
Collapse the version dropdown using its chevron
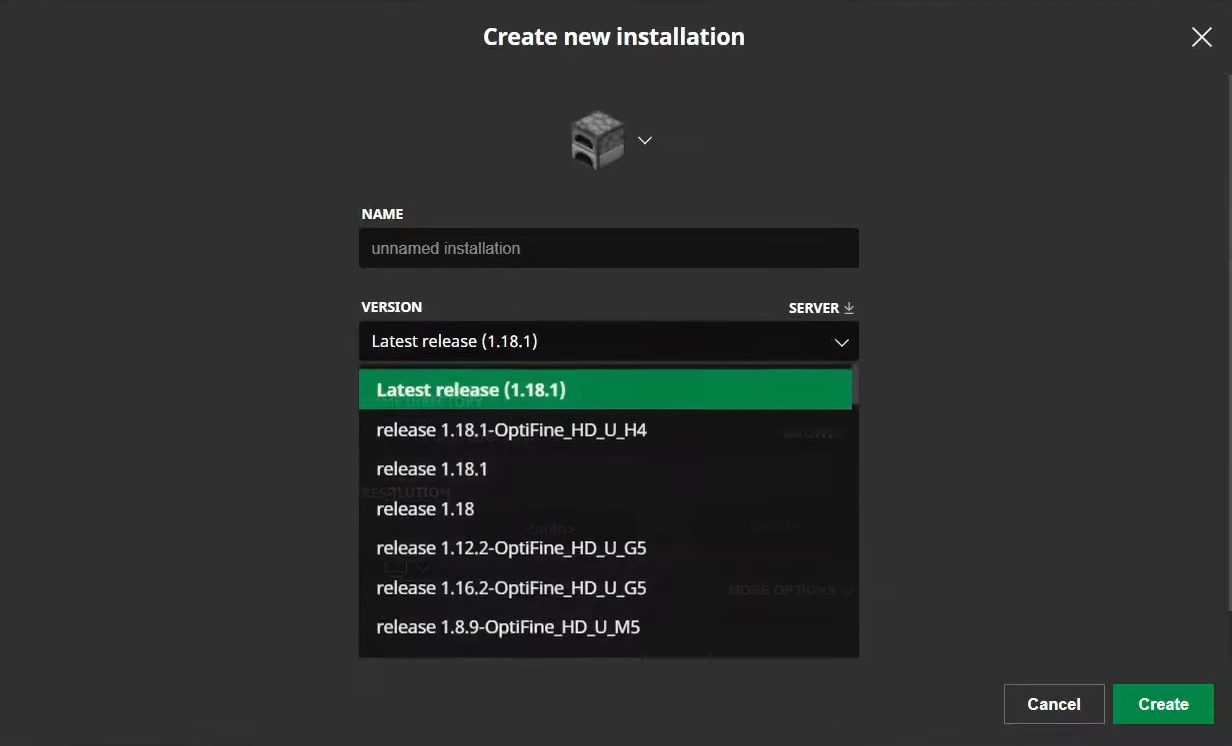(x=841, y=342)
